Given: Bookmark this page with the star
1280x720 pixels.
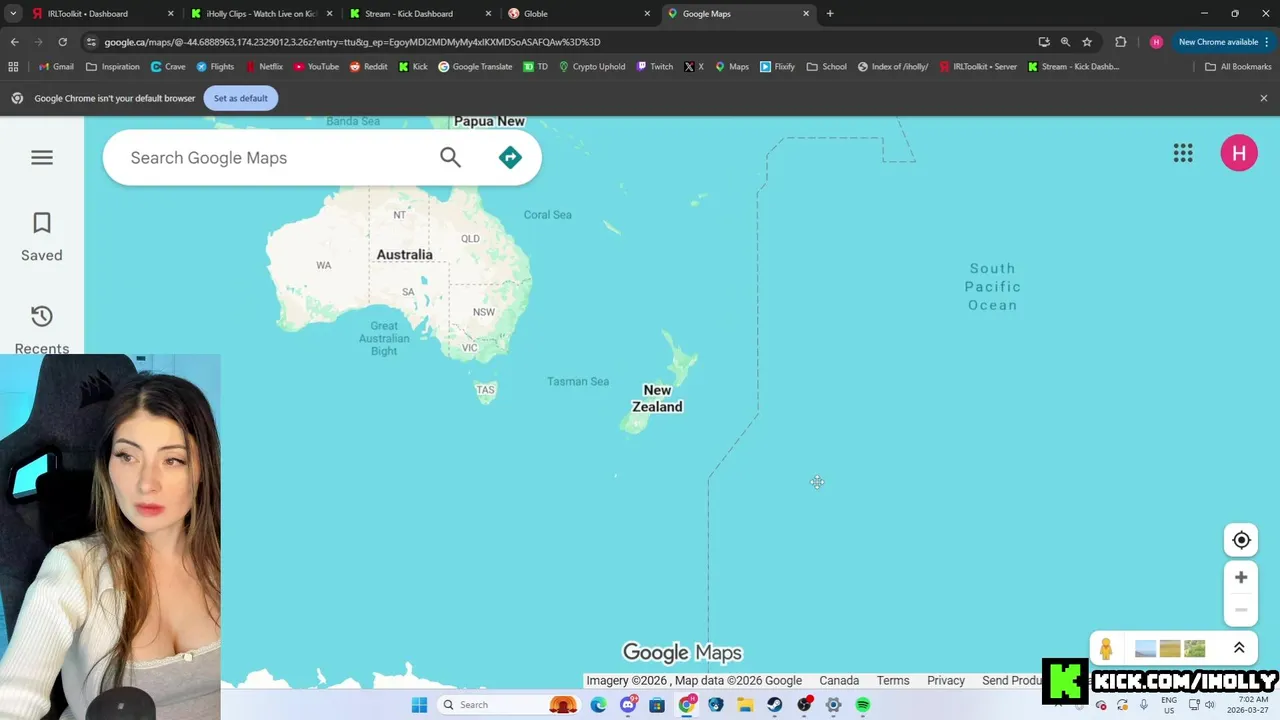Looking at the screenshot, I should (1087, 42).
